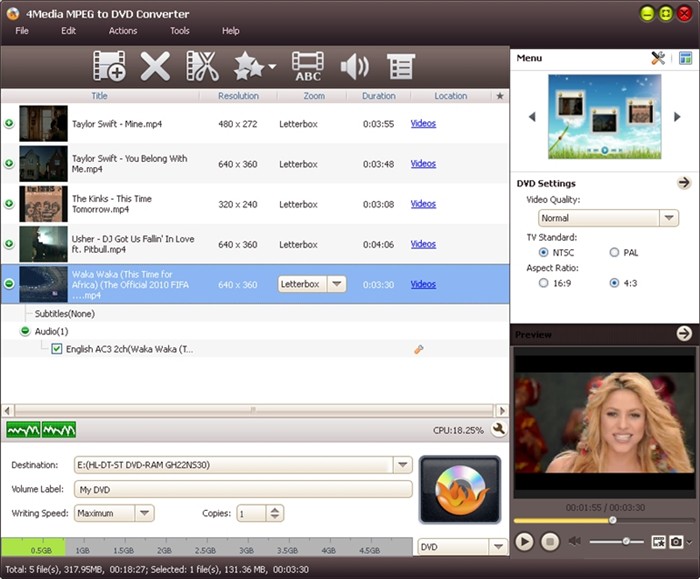Collapse the Audio(1) tree node

25,331
